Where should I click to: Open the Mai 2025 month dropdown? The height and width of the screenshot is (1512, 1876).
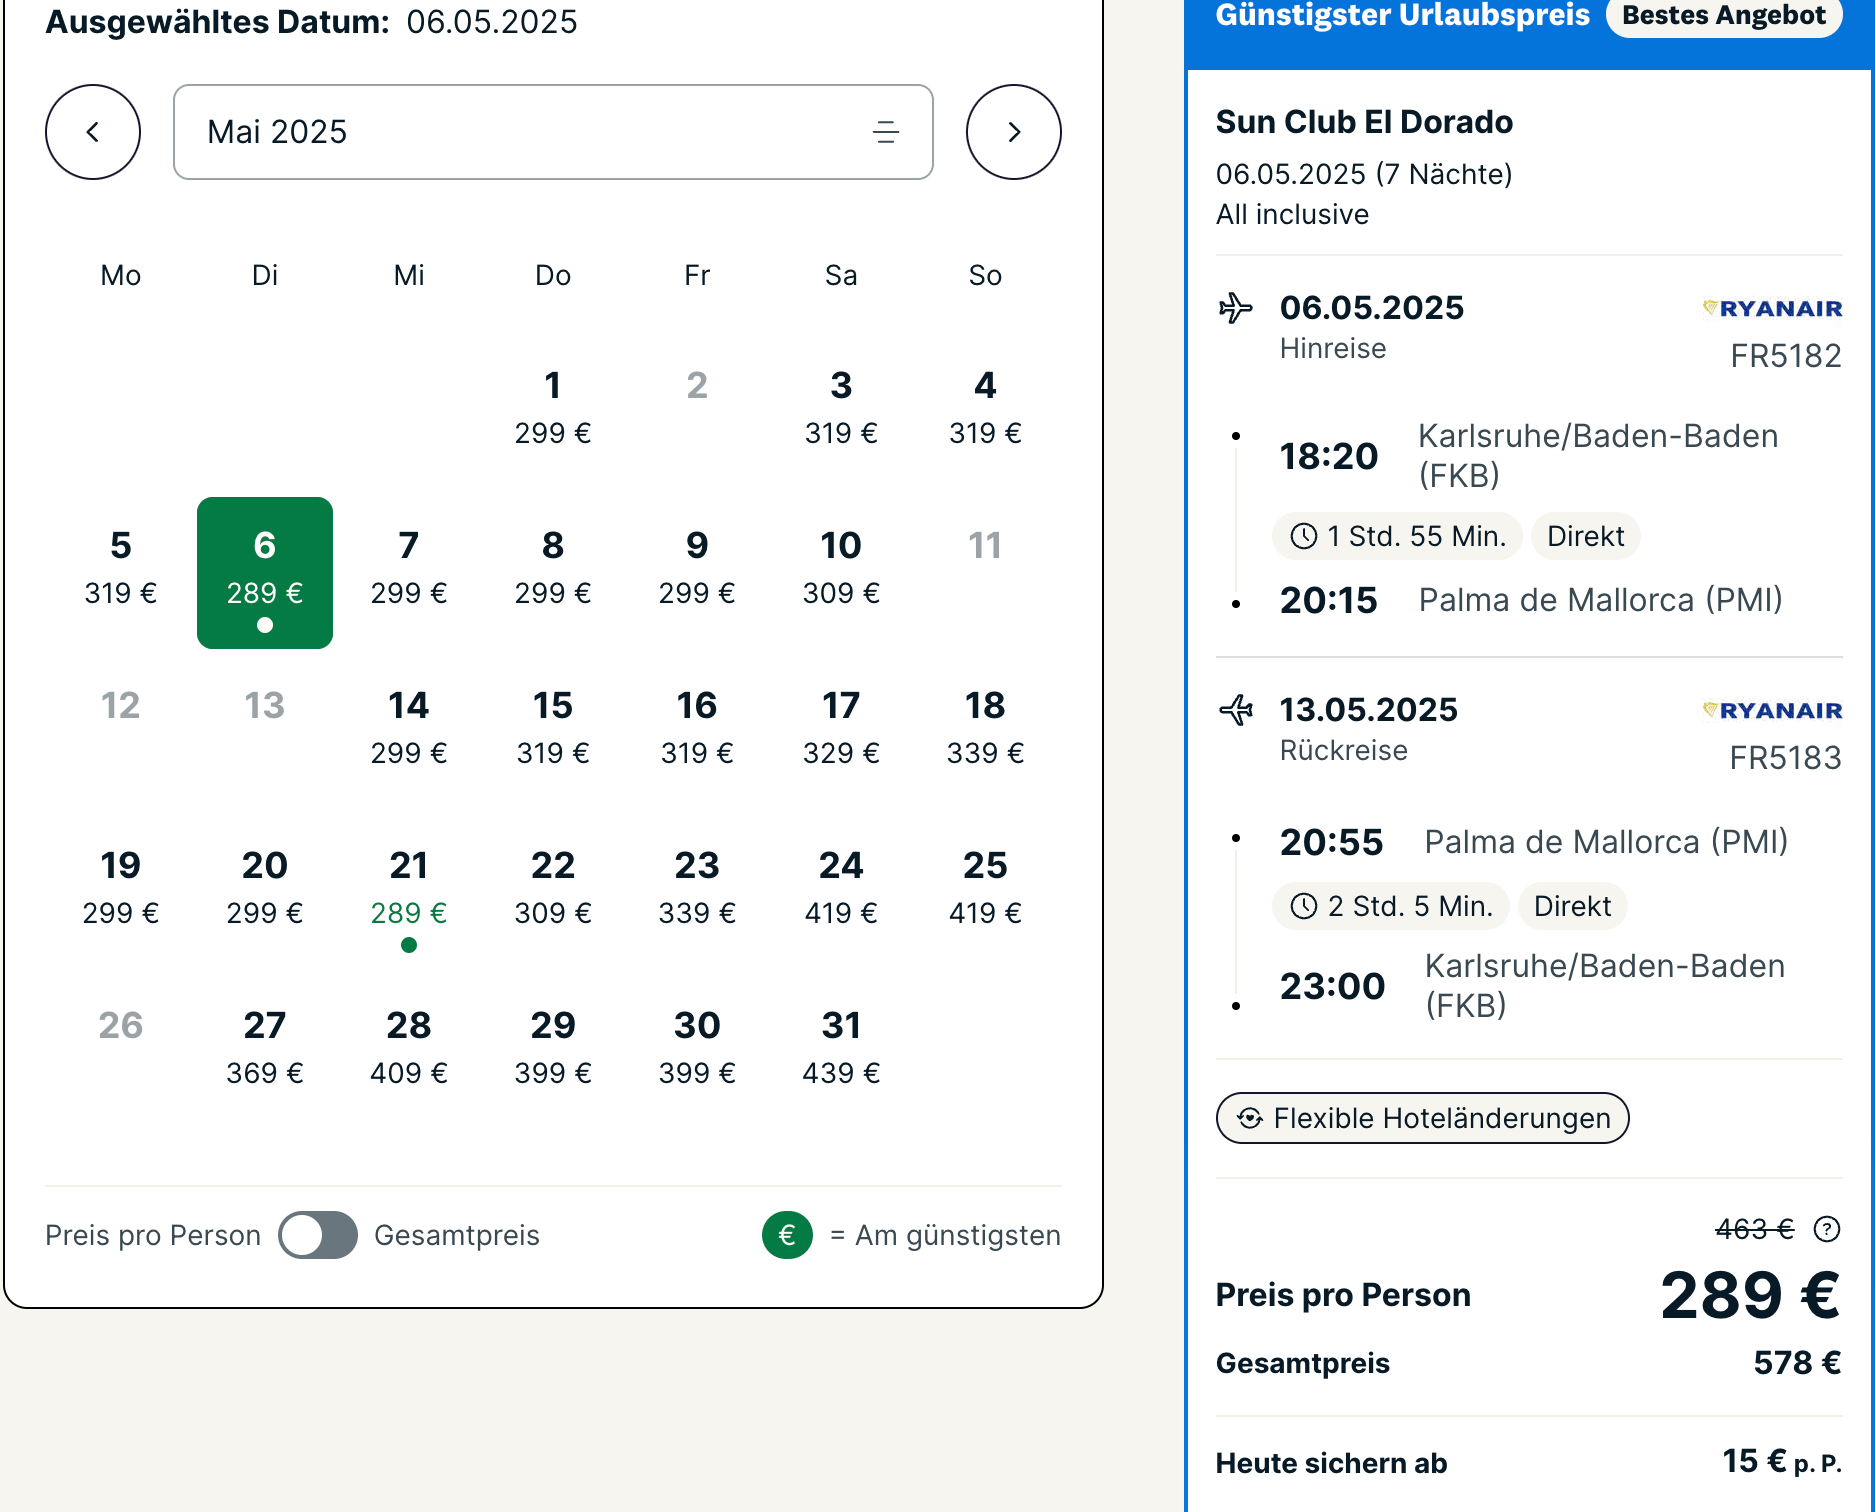point(553,132)
